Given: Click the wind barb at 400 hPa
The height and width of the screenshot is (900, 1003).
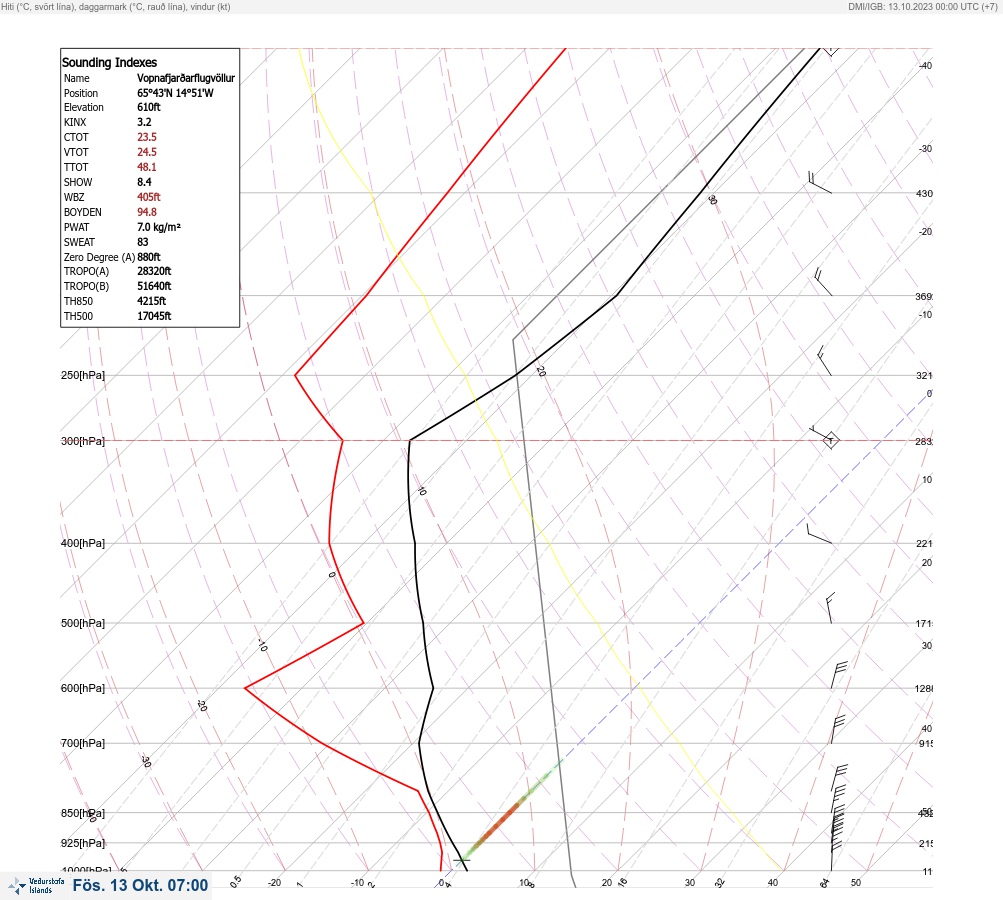Looking at the screenshot, I should [x=819, y=534].
